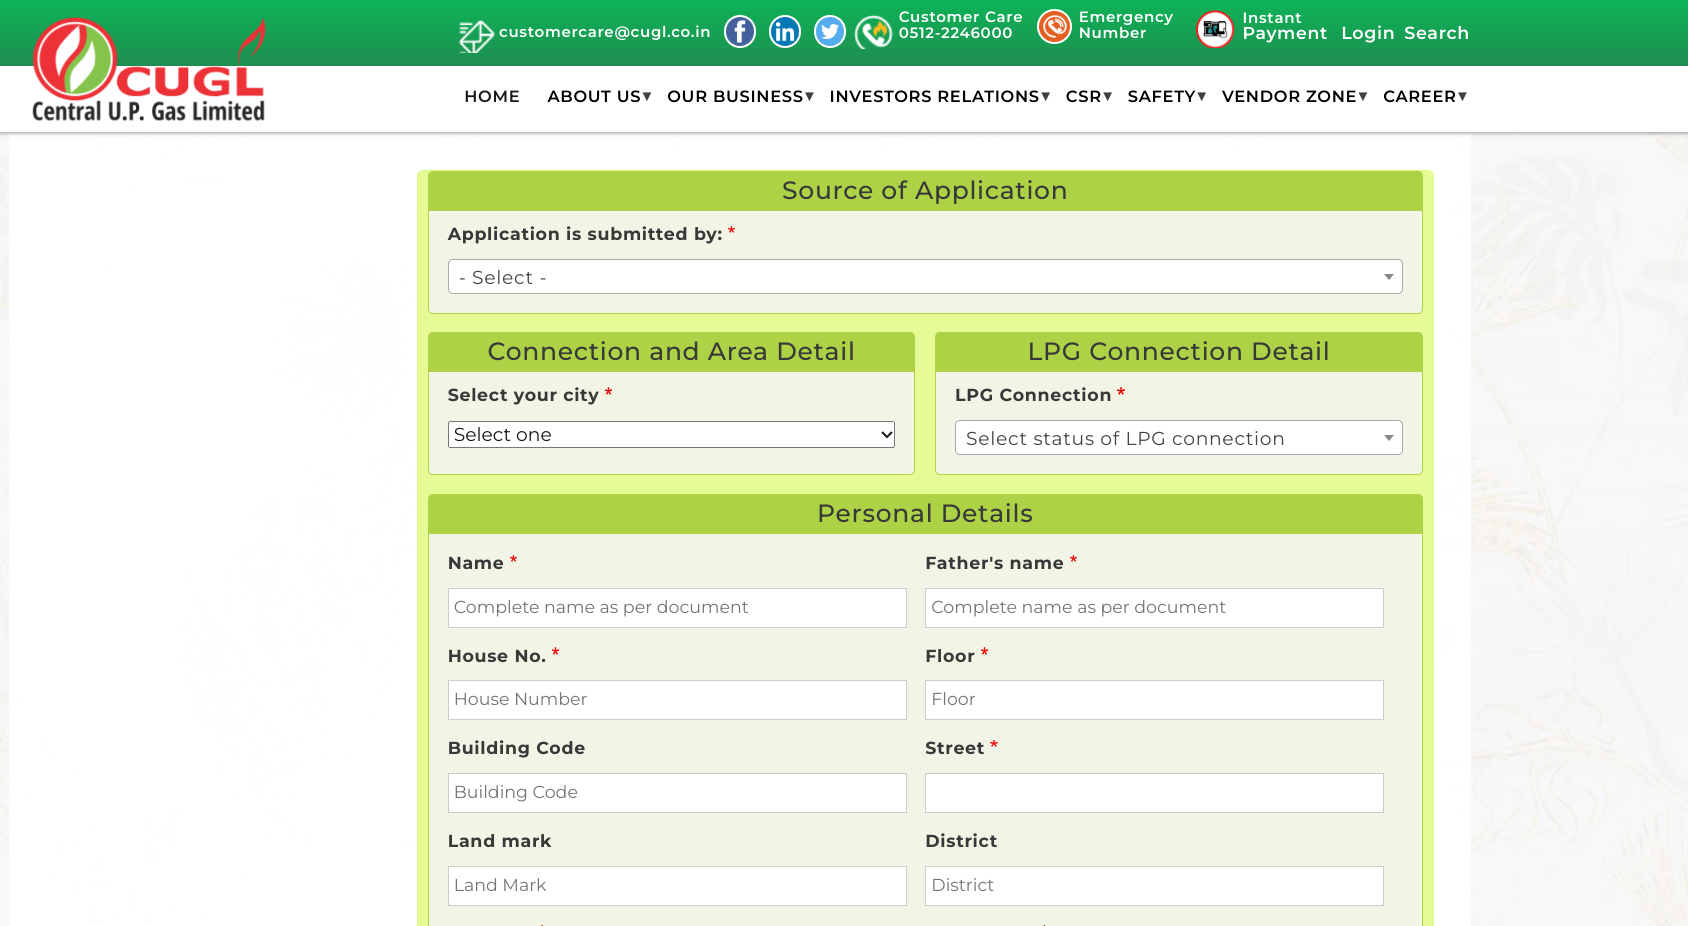
Task: Click the Emergency Number icon
Action: click(x=1054, y=27)
